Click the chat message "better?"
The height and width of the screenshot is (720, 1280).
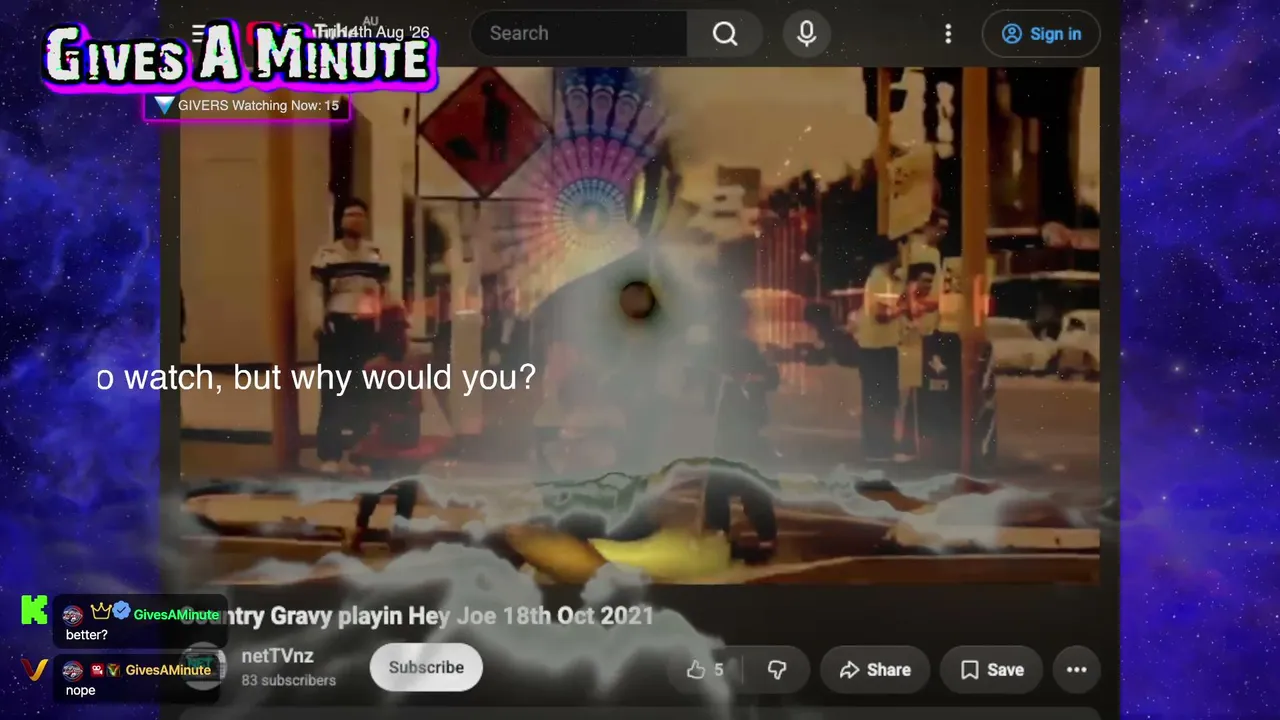pos(87,635)
